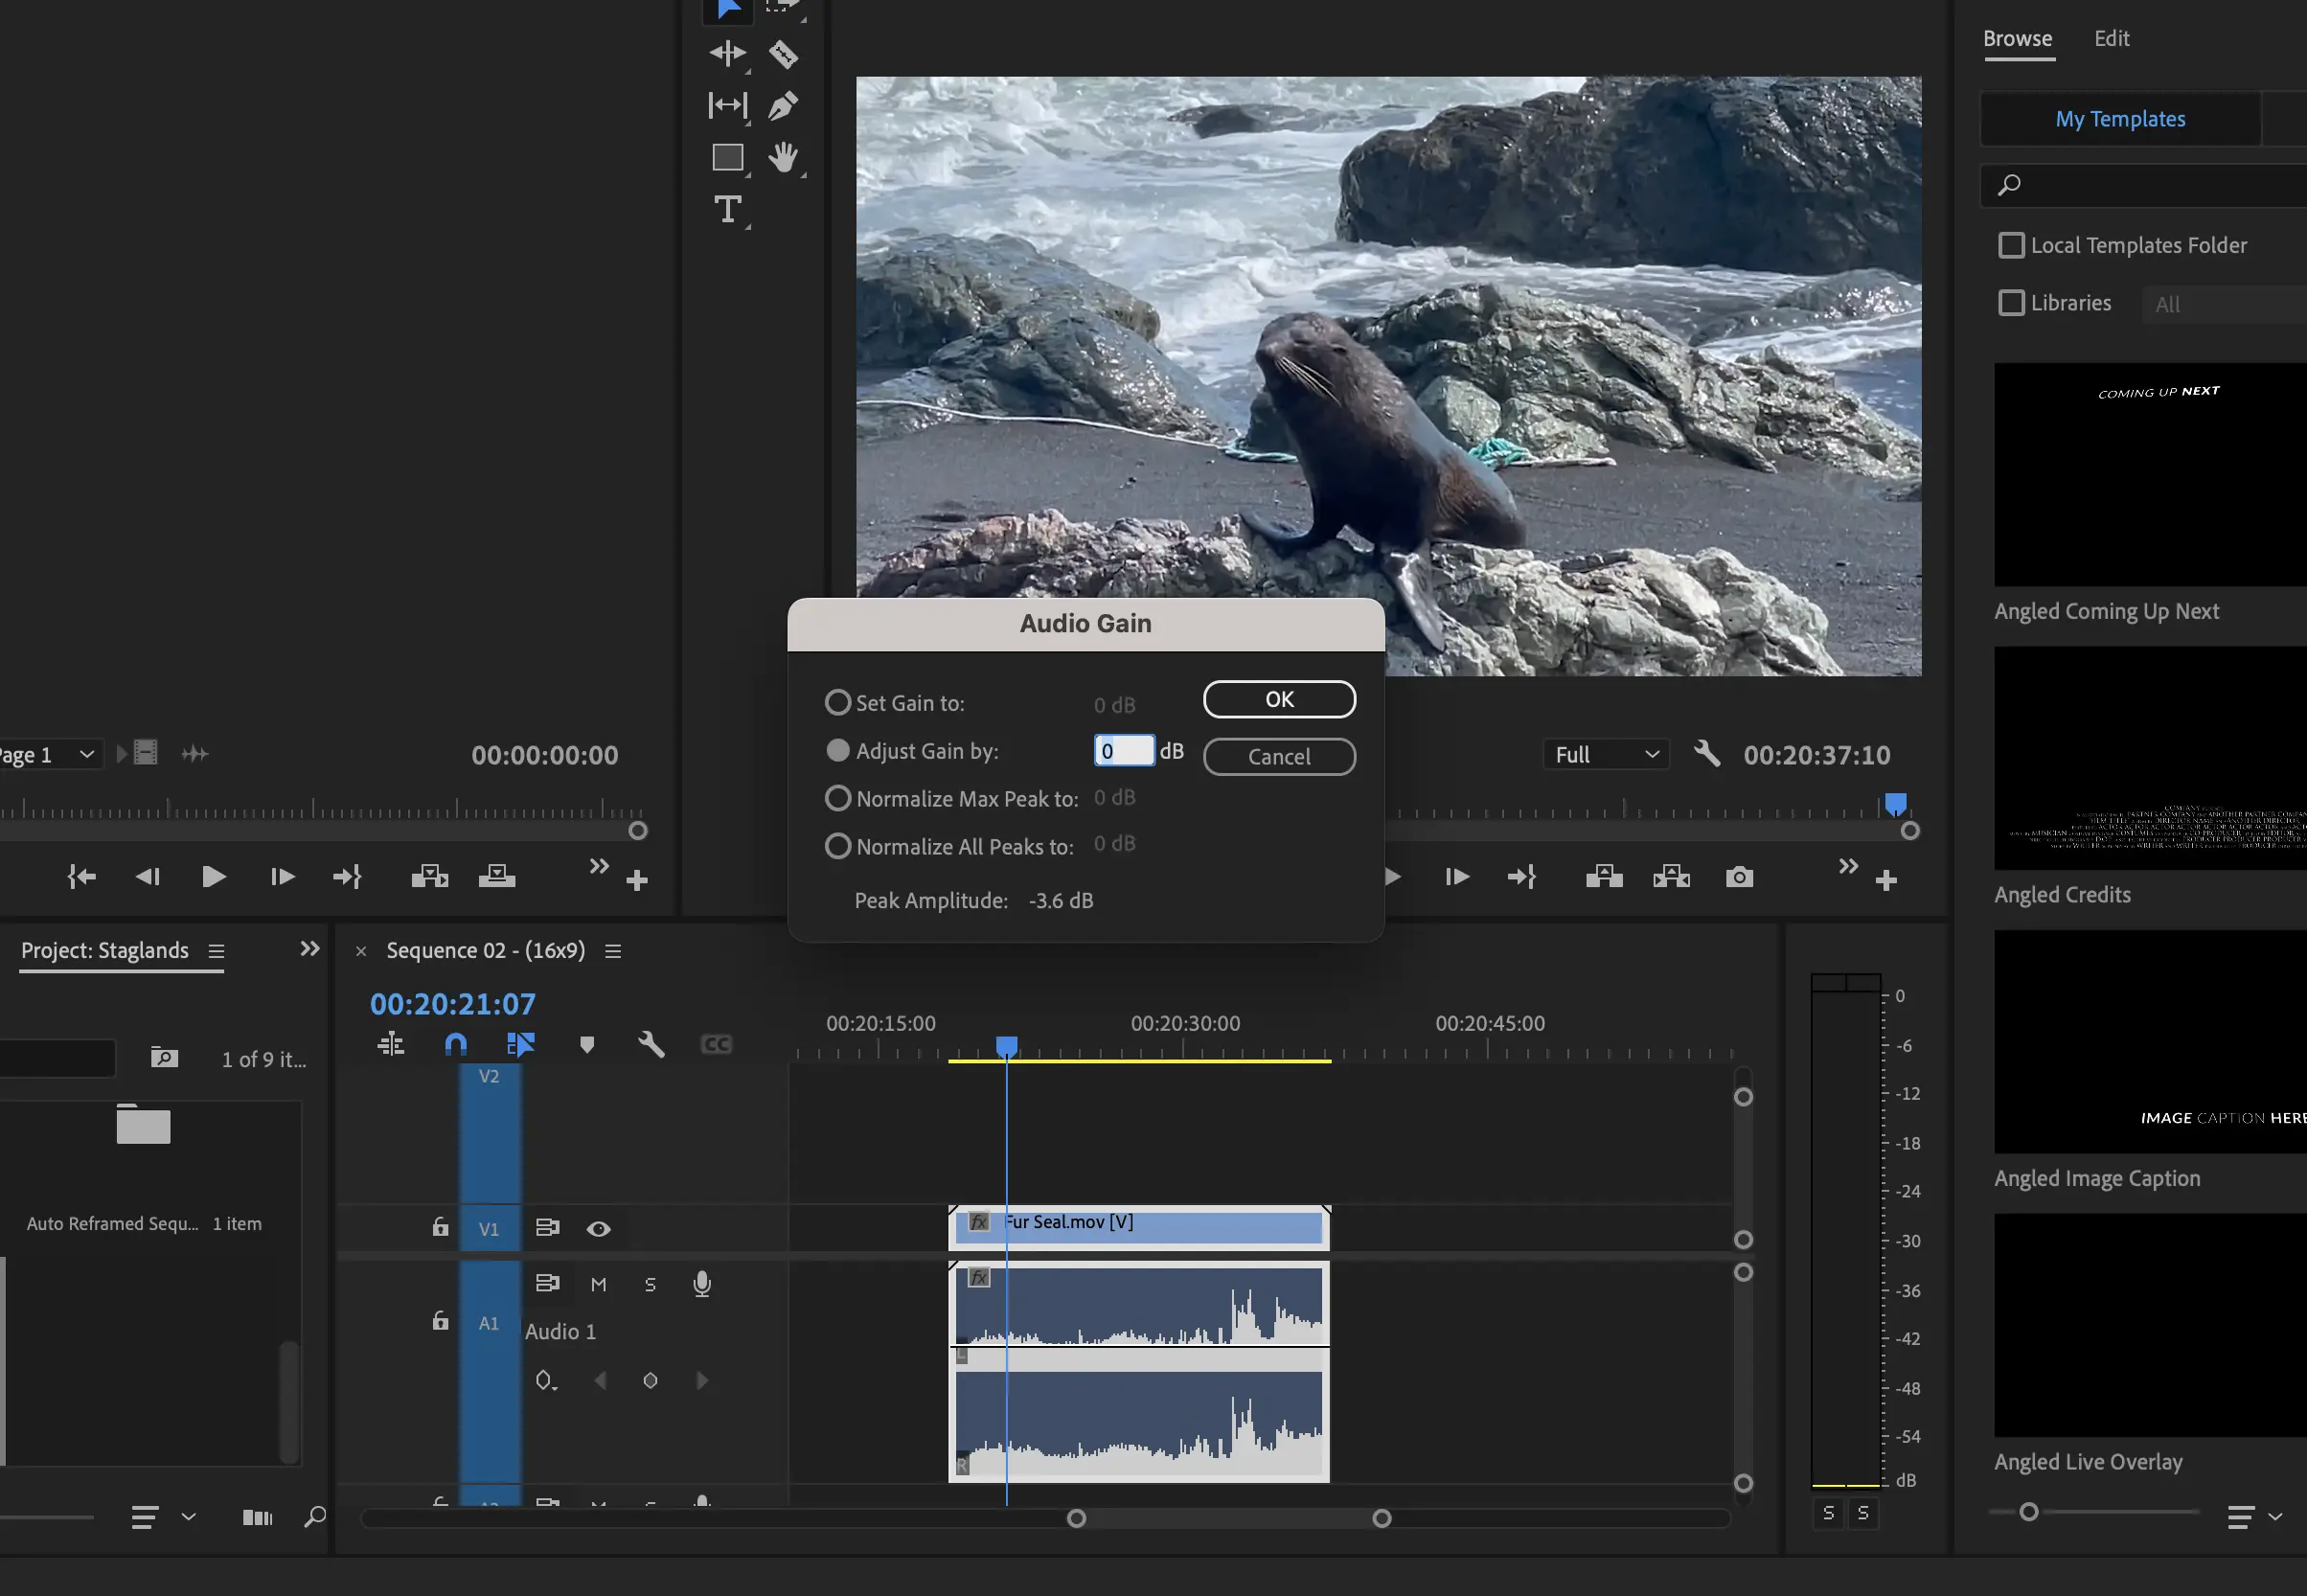The height and width of the screenshot is (1596, 2307).
Task: Open the Sequence 02 panel menu
Action: pos(614,951)
